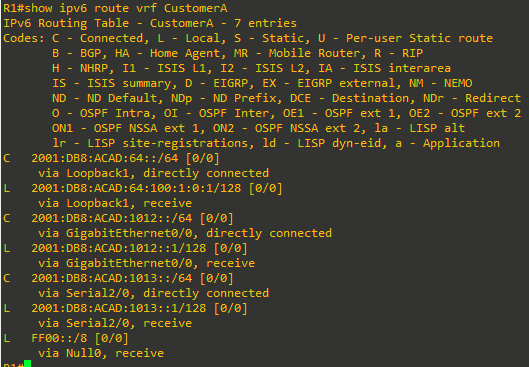The height and width of the screenshot is (367, 529).
Task: Click 'via GigabitEthernet0/0, receive' text
Action: point(146,263)
